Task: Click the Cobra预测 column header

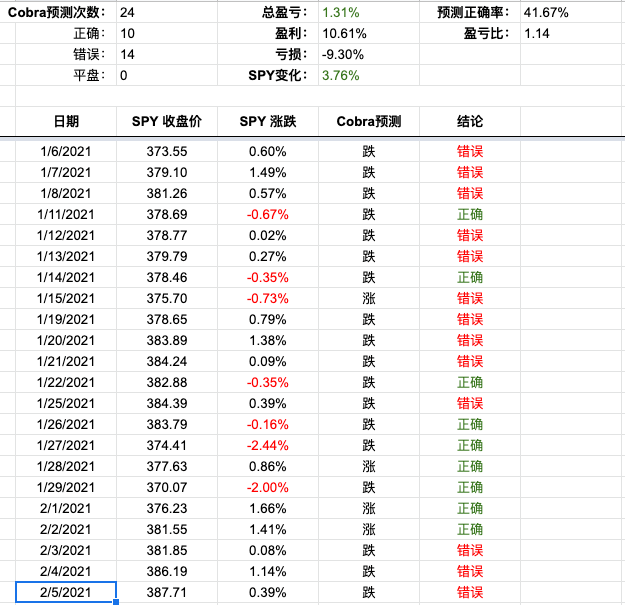Action: pyautogui.click(x=369, y=121)
